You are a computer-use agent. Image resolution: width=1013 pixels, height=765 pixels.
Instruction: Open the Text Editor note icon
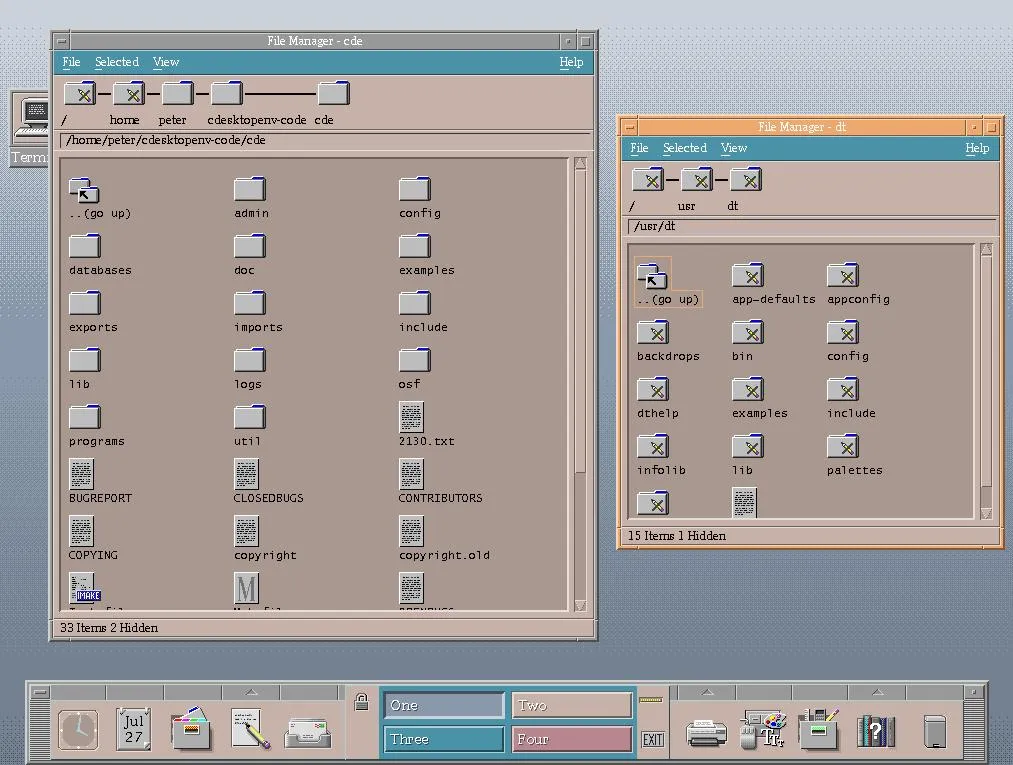(247, 728)
